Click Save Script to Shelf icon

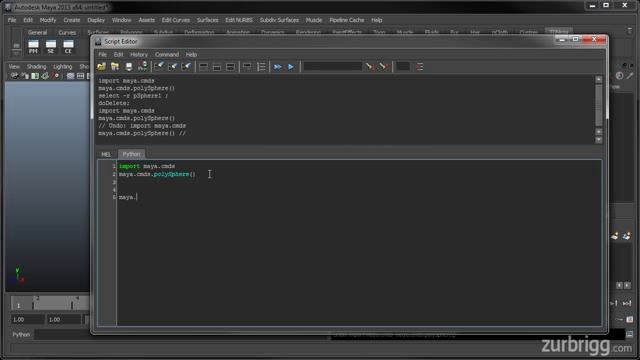pos(142,67)
